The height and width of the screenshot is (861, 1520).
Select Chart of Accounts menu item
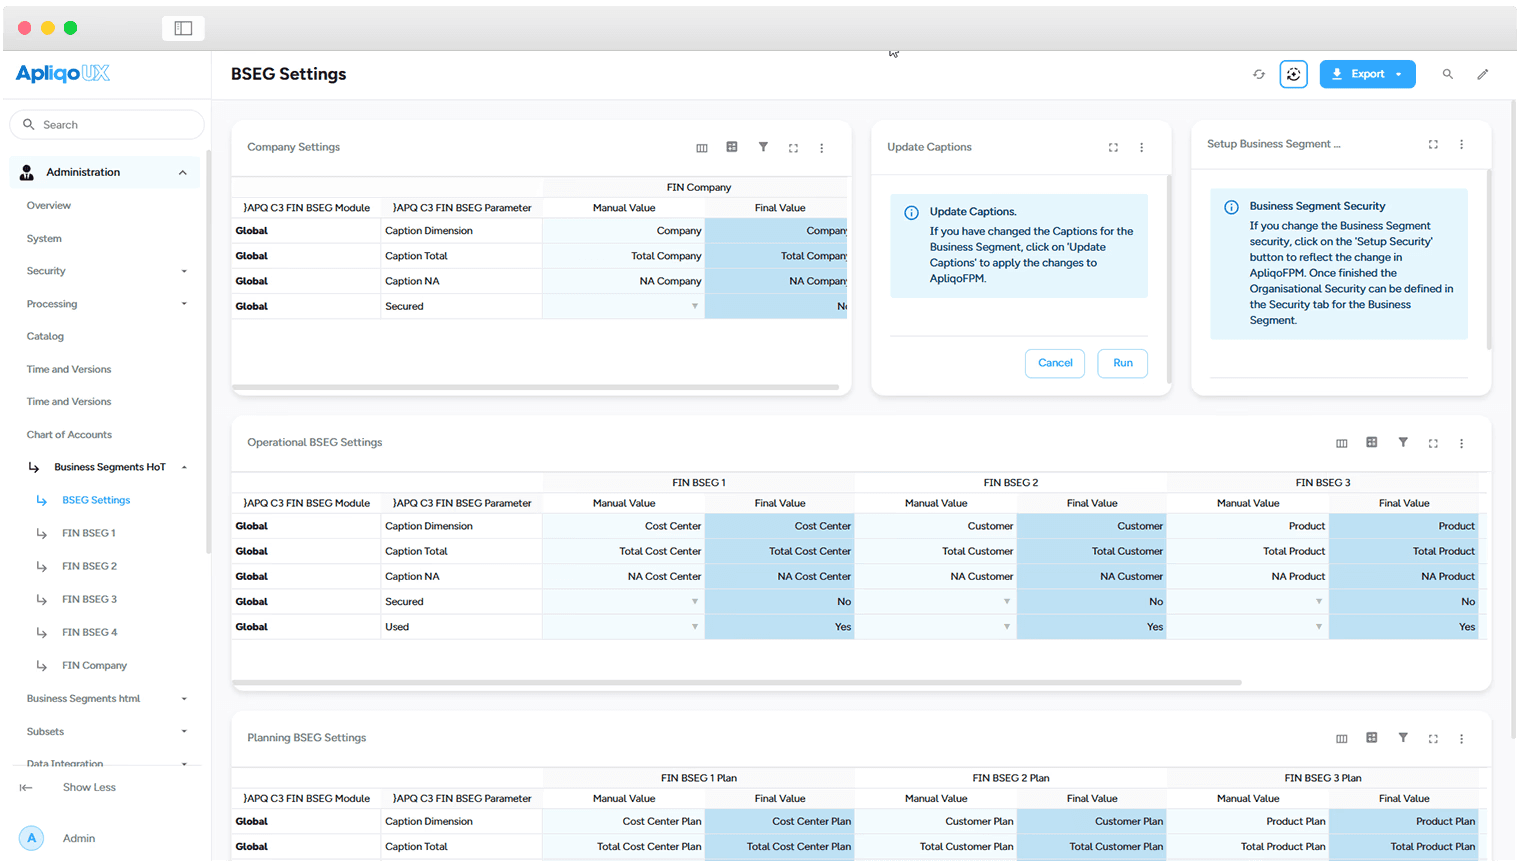pos(69,435)
